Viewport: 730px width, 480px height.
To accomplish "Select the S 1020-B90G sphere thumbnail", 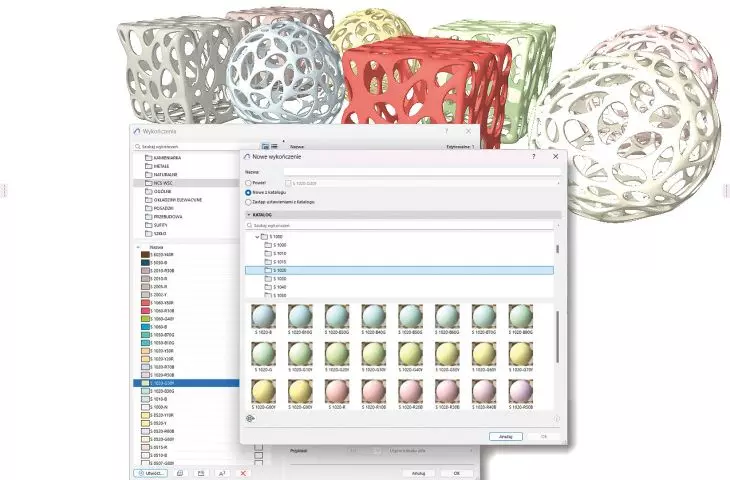I will pyautogui.click(x=520, y=319).
